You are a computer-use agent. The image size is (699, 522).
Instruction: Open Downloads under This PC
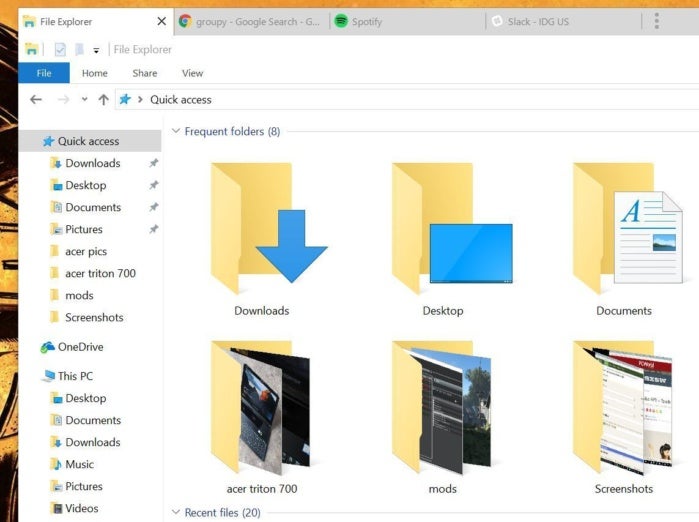[93, 442]
